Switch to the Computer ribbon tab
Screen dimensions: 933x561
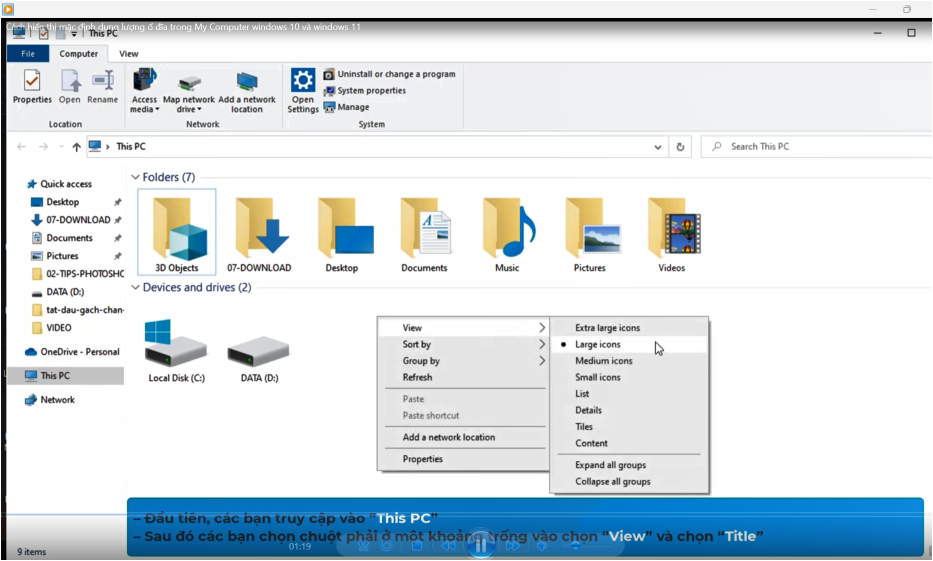click(79, 54)
